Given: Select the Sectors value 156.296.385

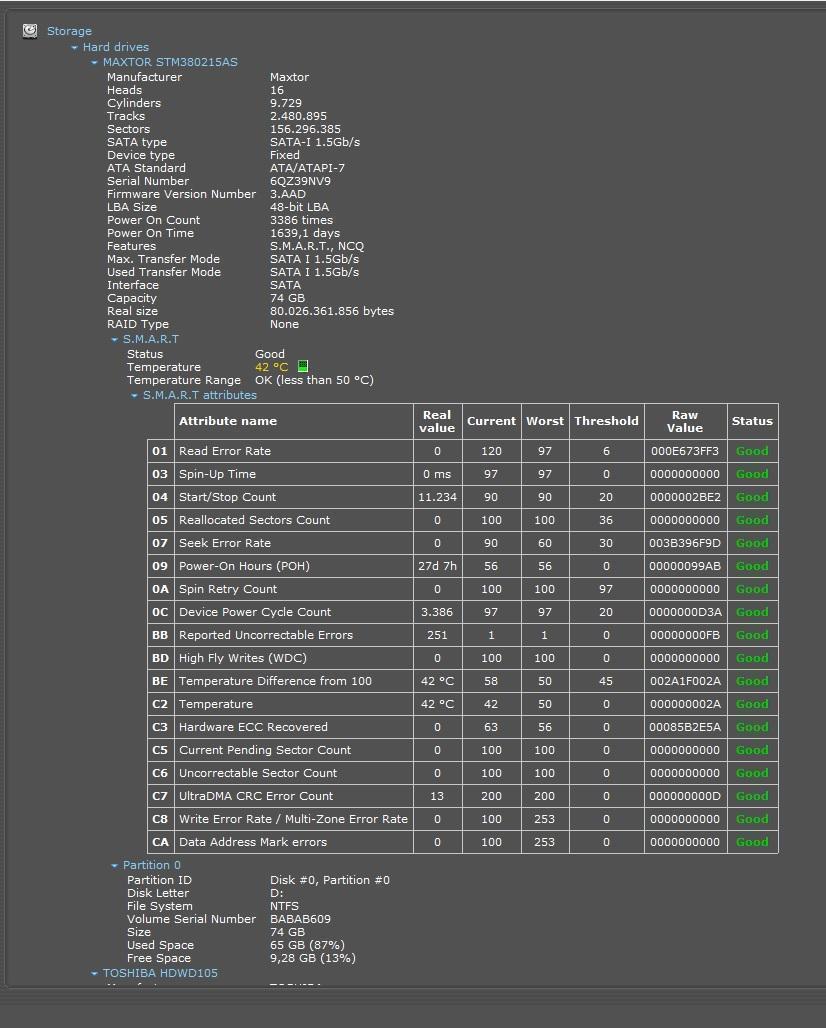Looking at the screenshot, I should [x=305, y=129].
